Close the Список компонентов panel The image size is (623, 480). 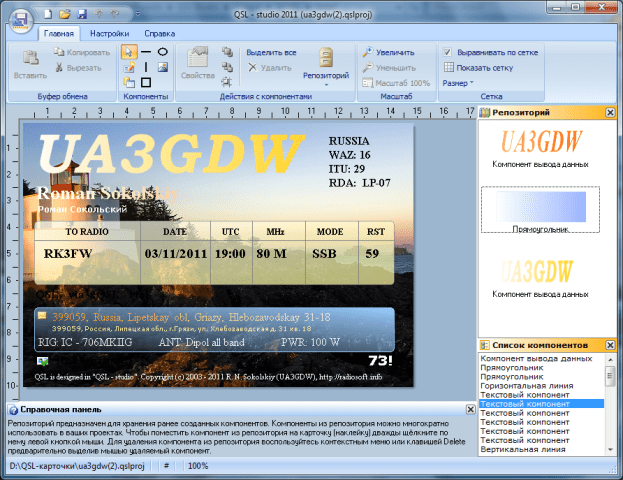pos(610,345)
